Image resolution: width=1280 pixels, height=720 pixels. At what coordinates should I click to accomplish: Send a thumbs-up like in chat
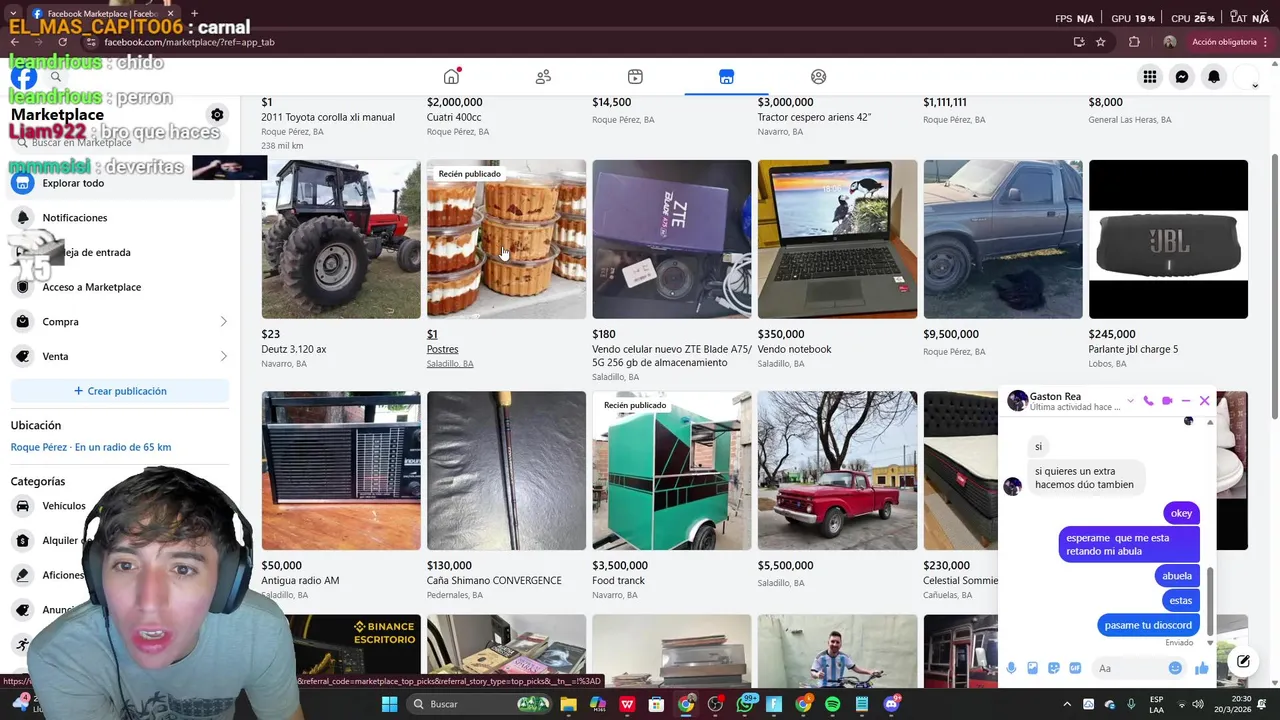[1201, 668]
